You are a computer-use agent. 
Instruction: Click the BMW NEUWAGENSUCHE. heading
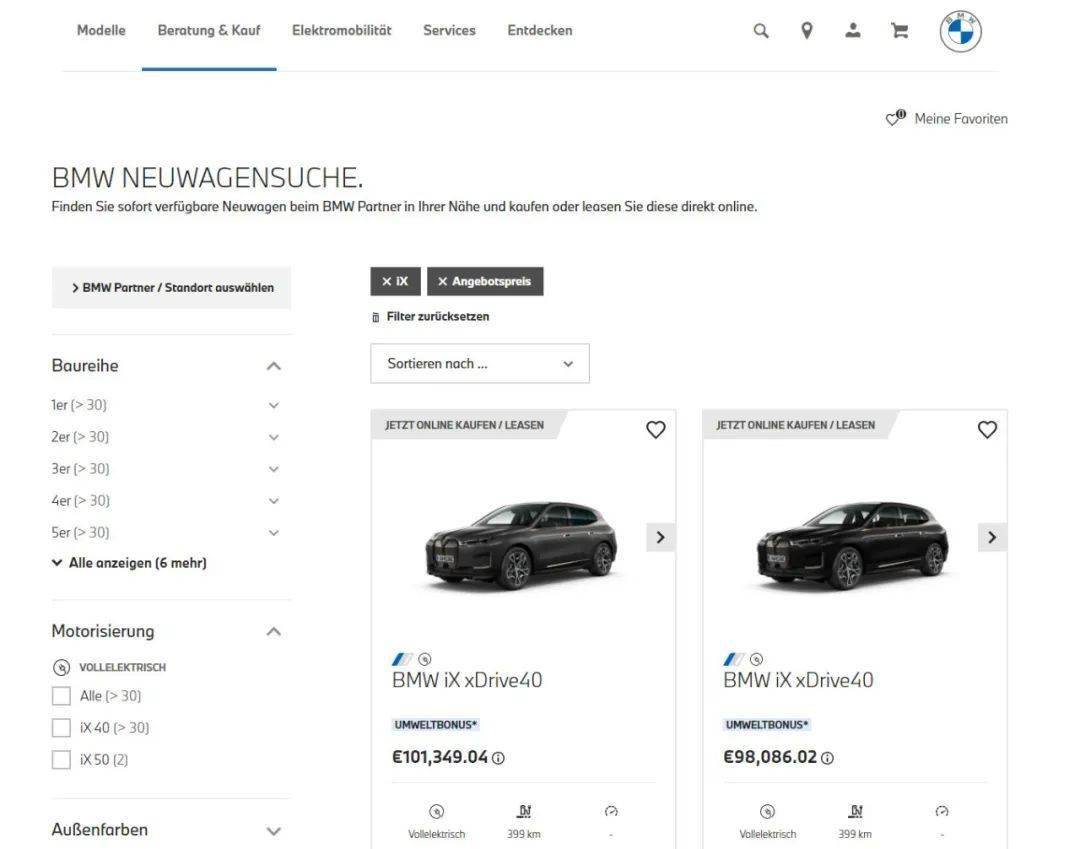pos(207,178)
